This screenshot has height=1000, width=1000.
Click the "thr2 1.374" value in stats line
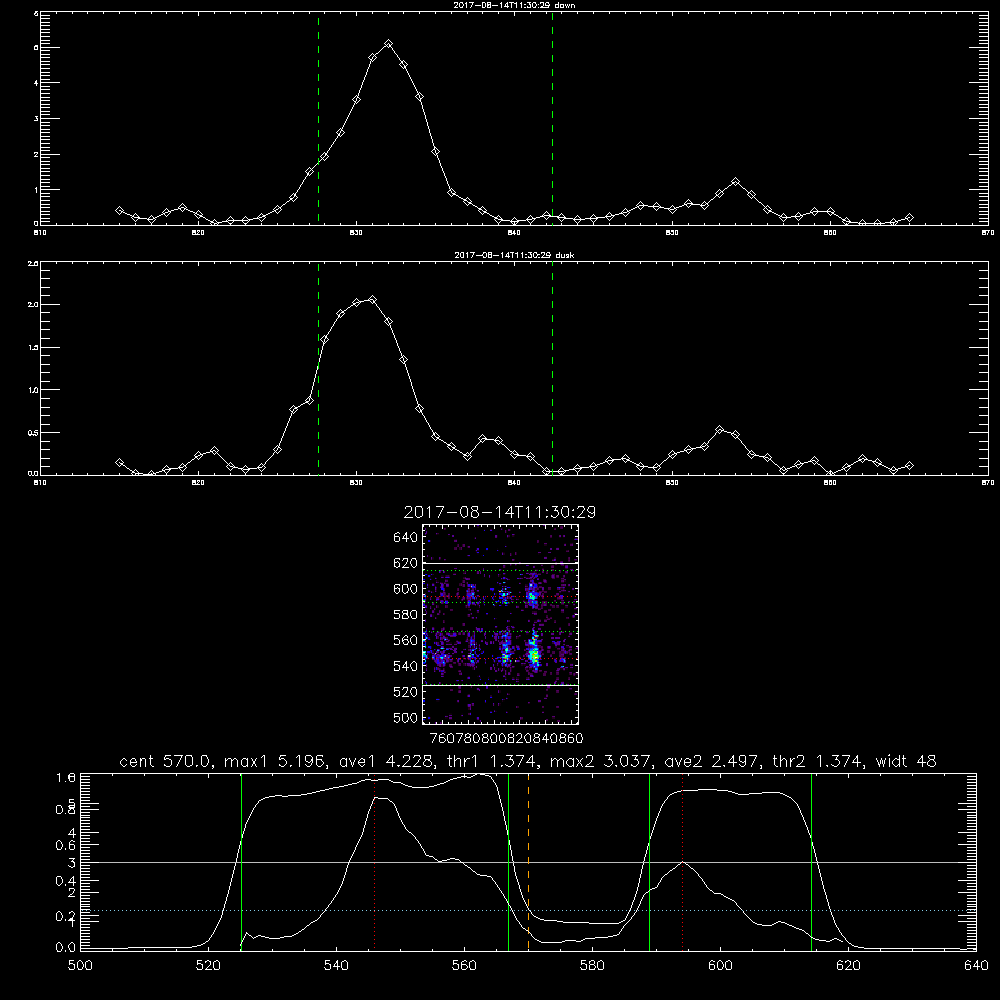pyautogui.click(x=818, y=761)
